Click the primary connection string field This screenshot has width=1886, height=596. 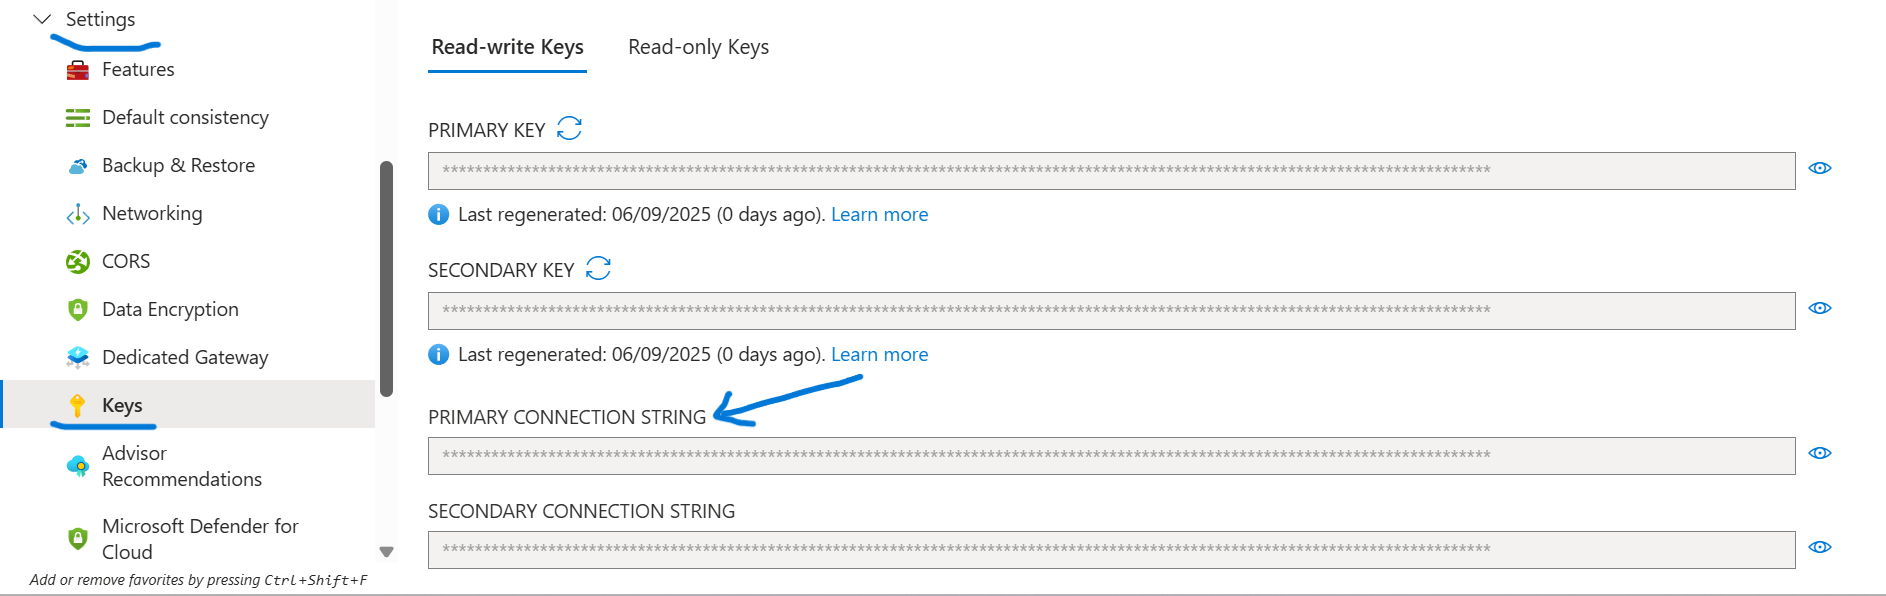click(1110, 455)
